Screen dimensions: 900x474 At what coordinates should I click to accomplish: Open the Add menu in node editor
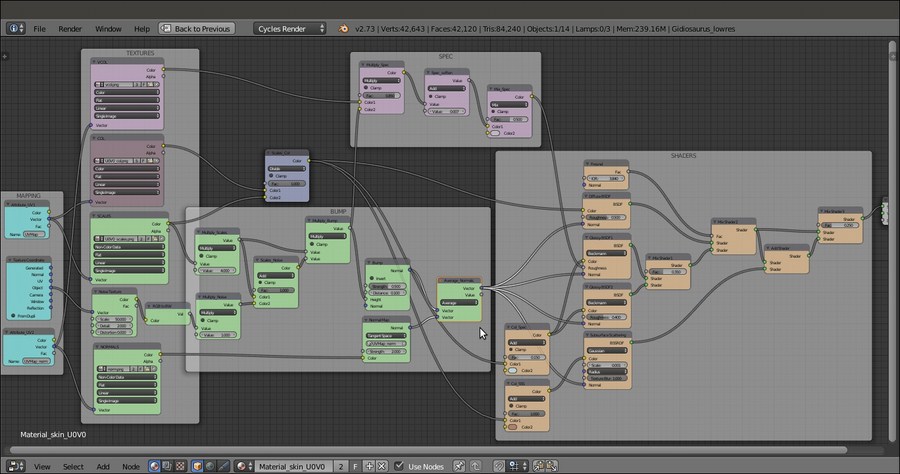(x=103, y=467)
